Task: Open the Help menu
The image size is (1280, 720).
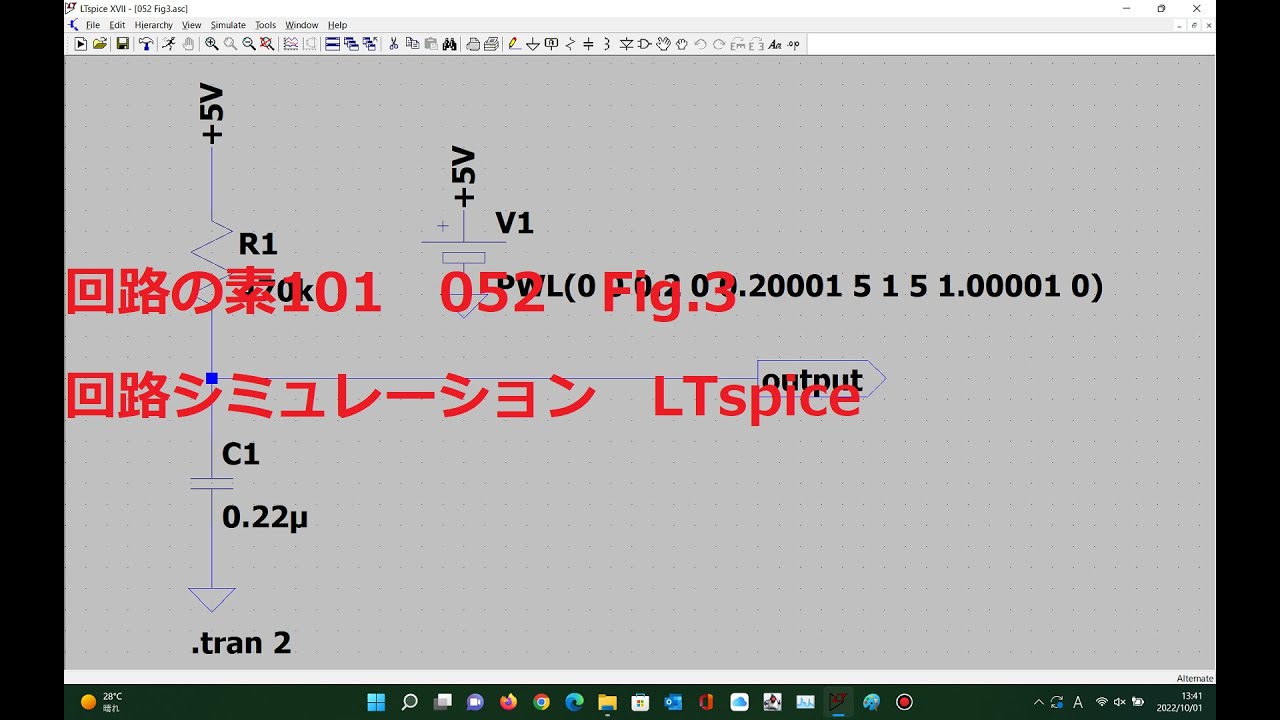Action: pyautogui.click(x=337, y=25)
